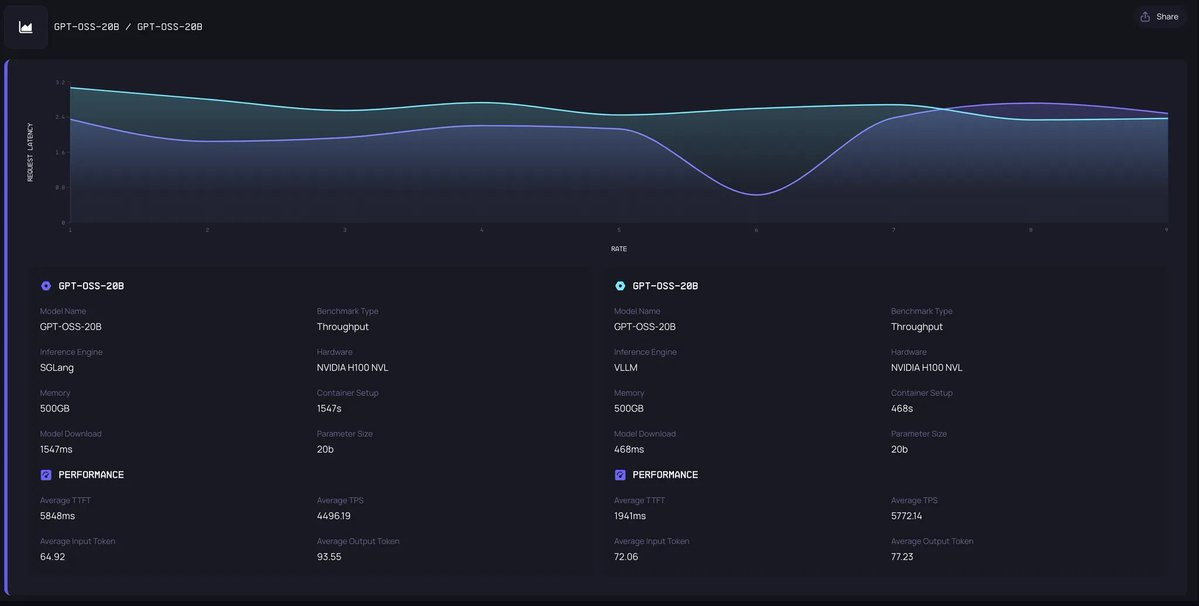Click the VLLM inference engine value
Viewport: 1199px width, 606px height.
coord(625,368)
